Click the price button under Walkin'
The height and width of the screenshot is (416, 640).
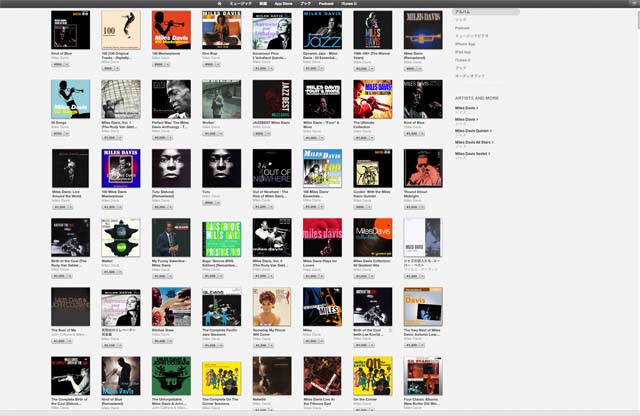[x=111, y=272]
